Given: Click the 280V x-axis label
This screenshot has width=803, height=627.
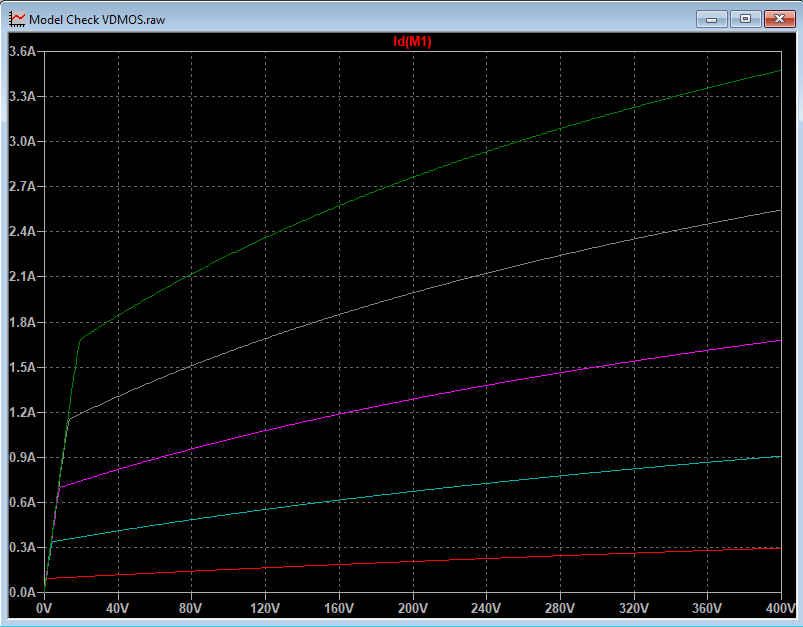Looking at the screenshot, I should [x=559, y=608].
